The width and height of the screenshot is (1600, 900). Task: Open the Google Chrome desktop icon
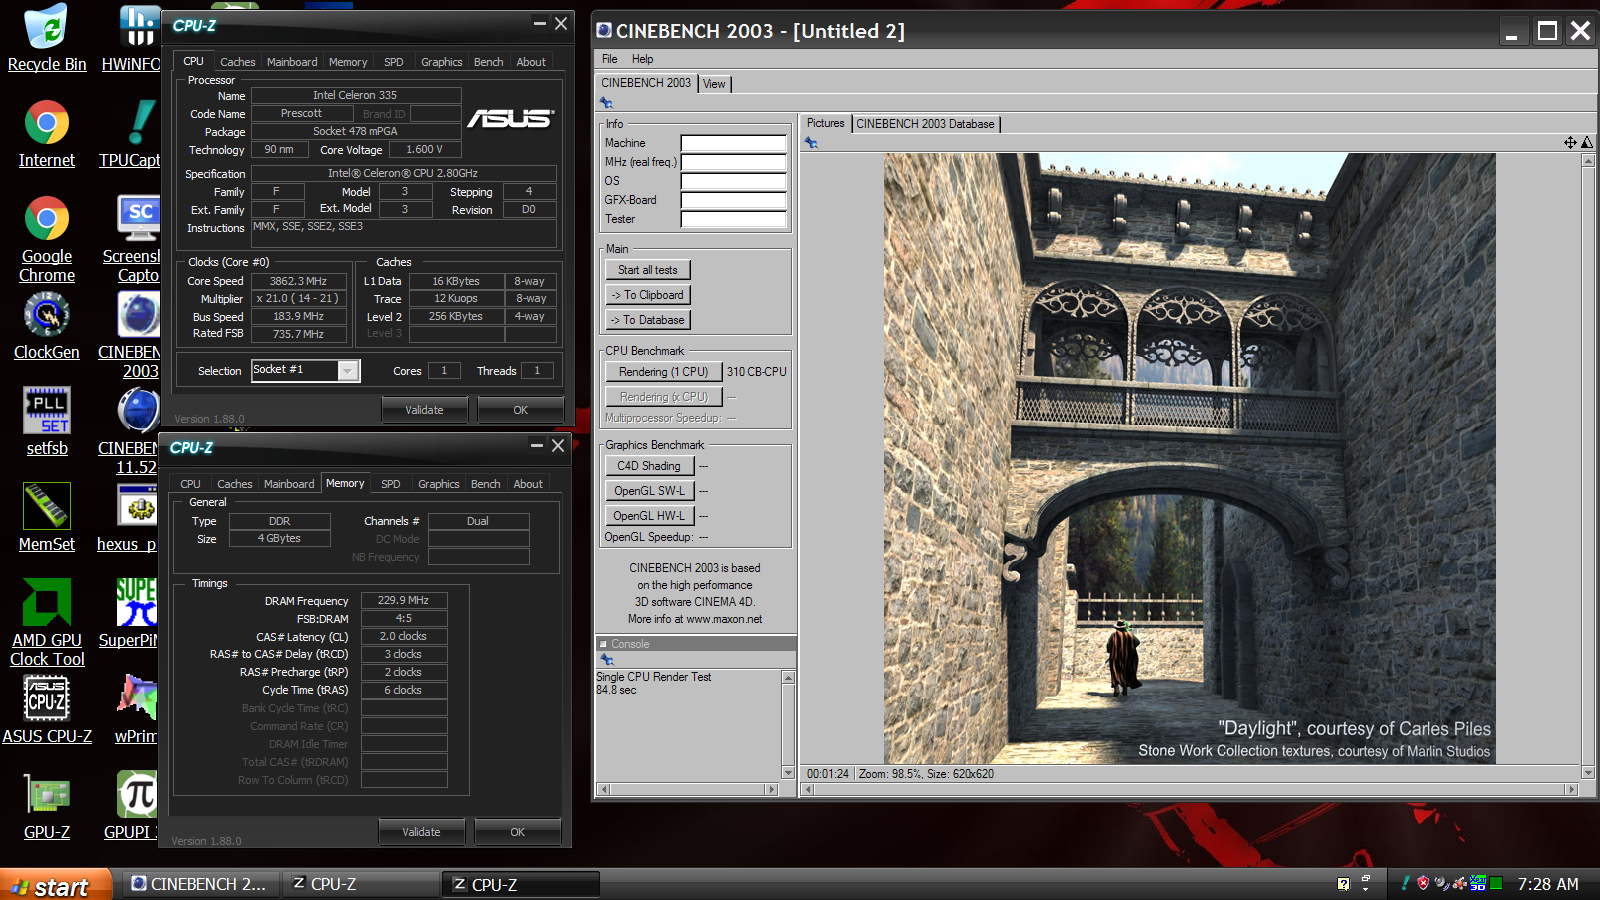46,240
